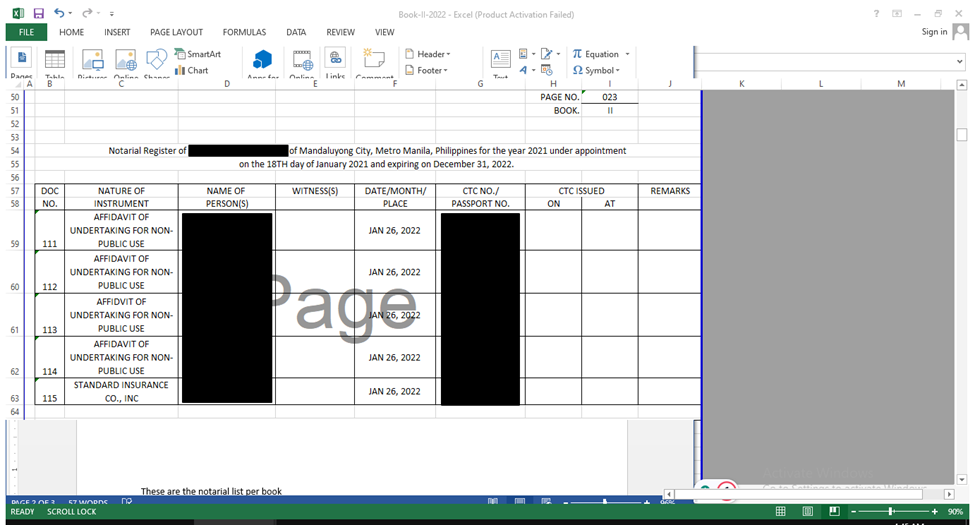
Task: Open Customize Quick Access Toolbar dropdown
Action: click(112, 13)
